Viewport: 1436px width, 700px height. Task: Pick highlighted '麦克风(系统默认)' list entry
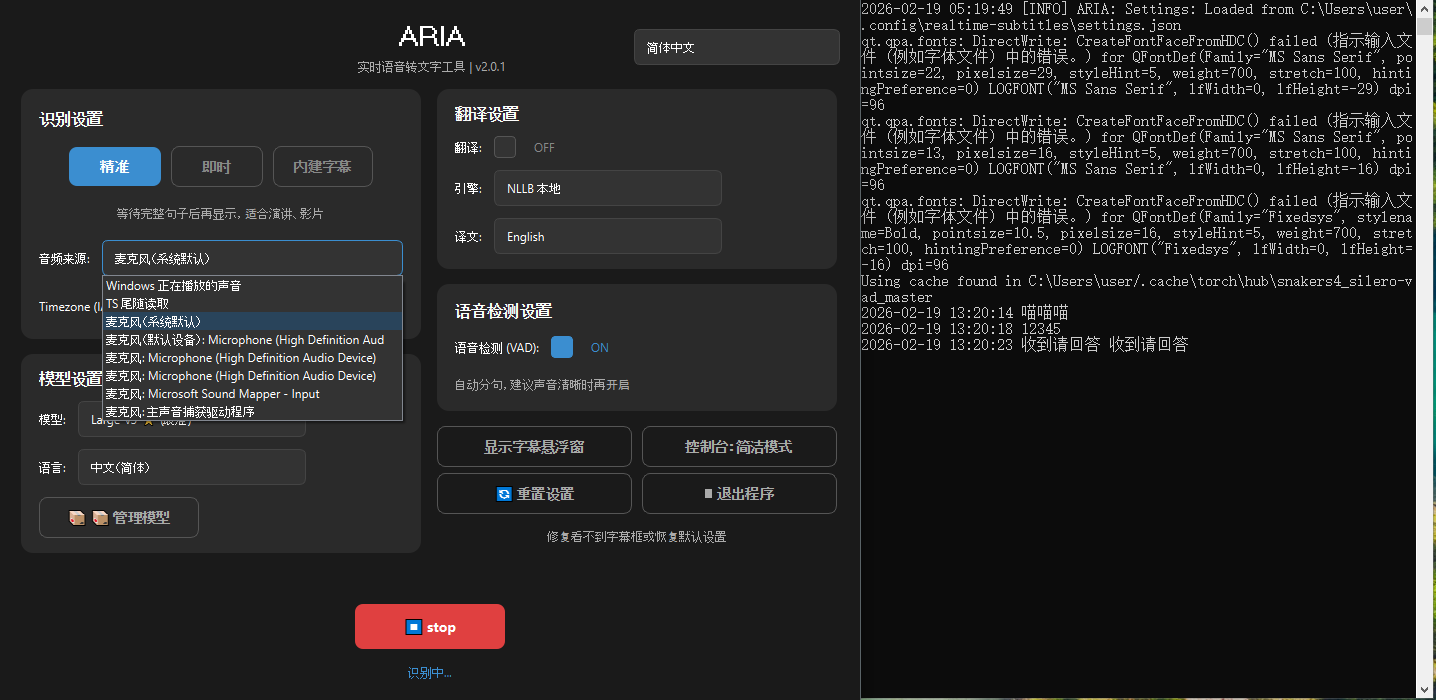coord(252,322)
